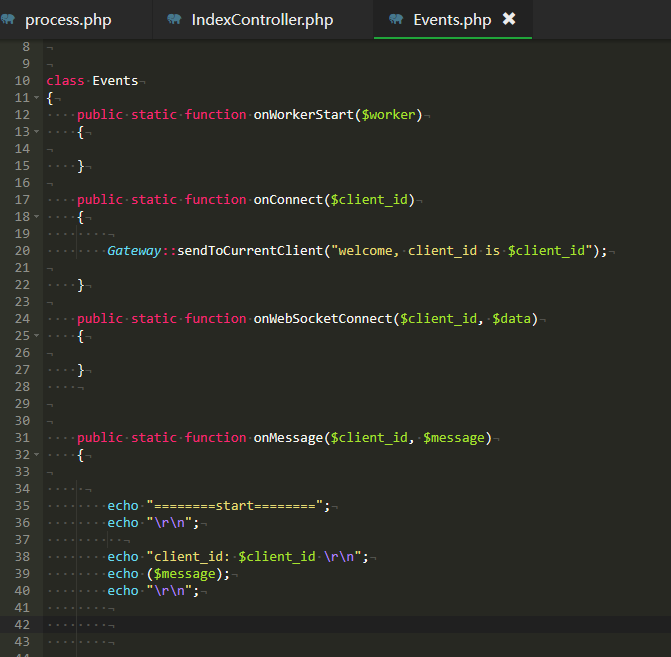The width and height of the screenshot is (671, 657).
Task: Click the onMessage function name
Action: pos(288,438)
